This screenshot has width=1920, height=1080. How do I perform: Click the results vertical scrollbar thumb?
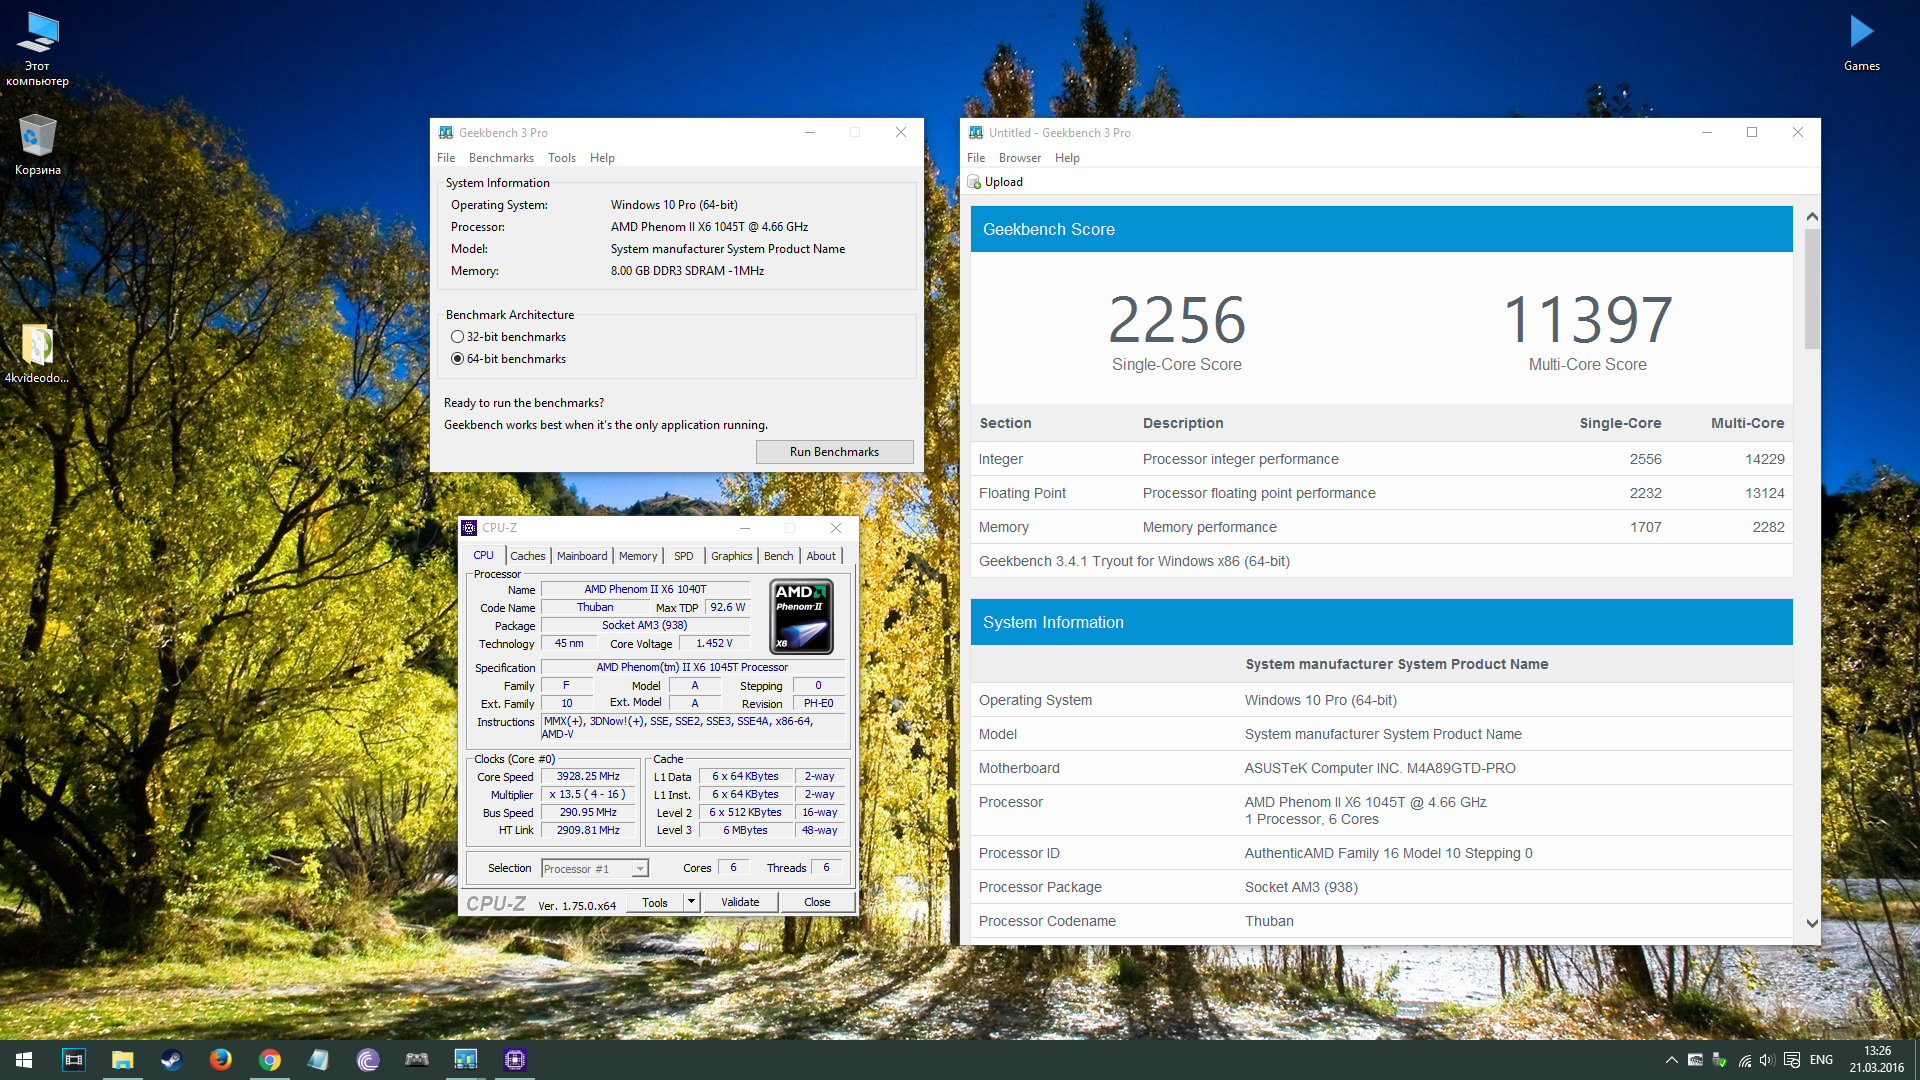(x=1812, y=290)
